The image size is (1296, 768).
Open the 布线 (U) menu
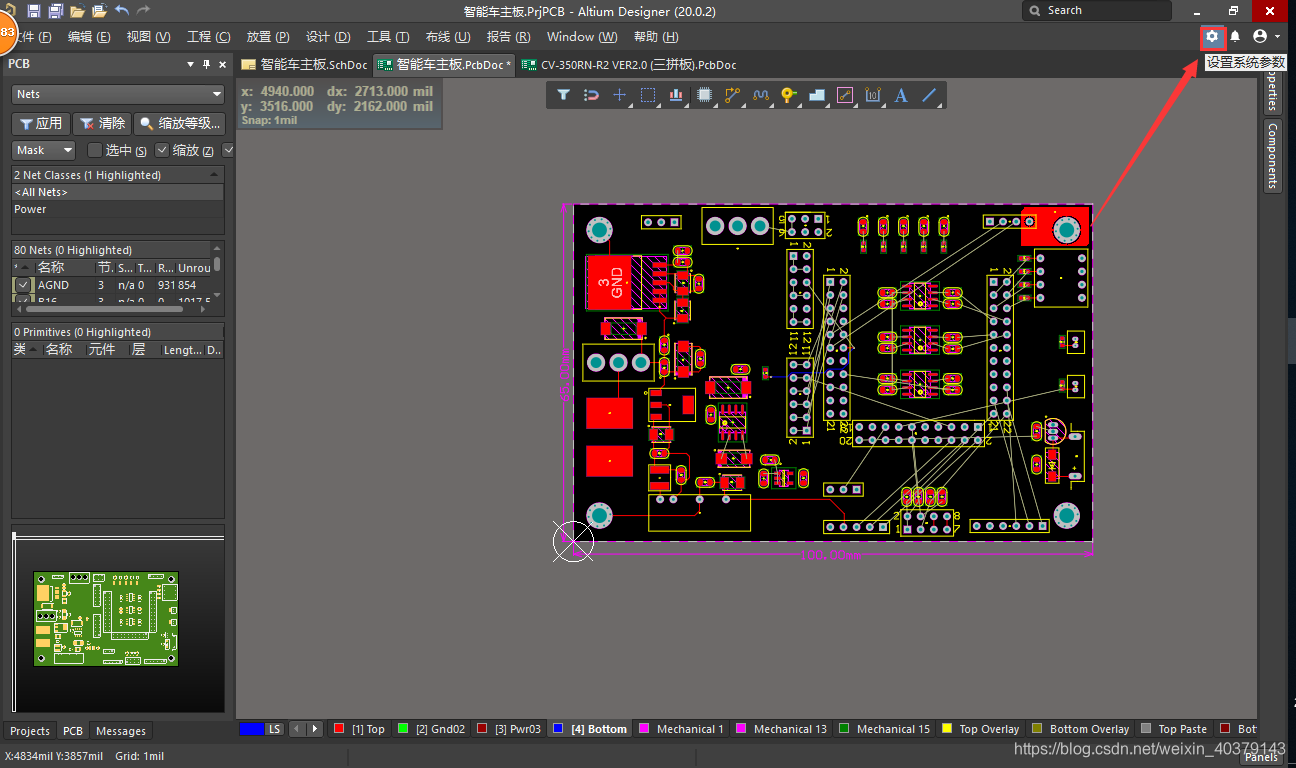(448, 36)
